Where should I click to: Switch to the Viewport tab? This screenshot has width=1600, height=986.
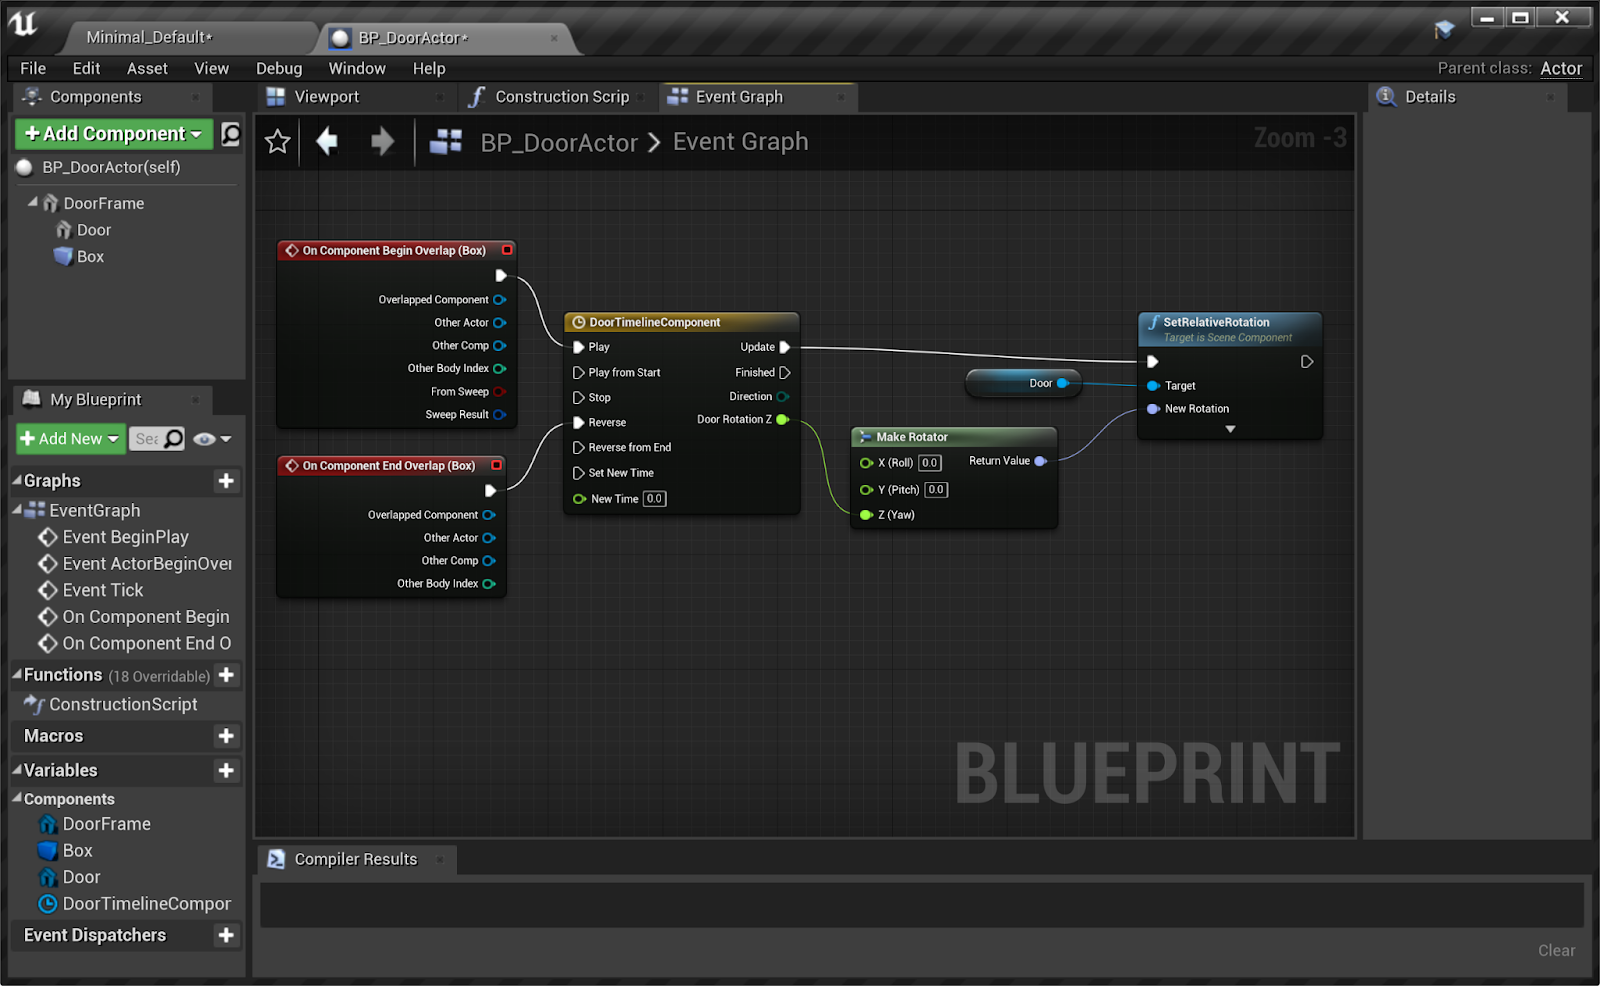(x=327, y=96)
